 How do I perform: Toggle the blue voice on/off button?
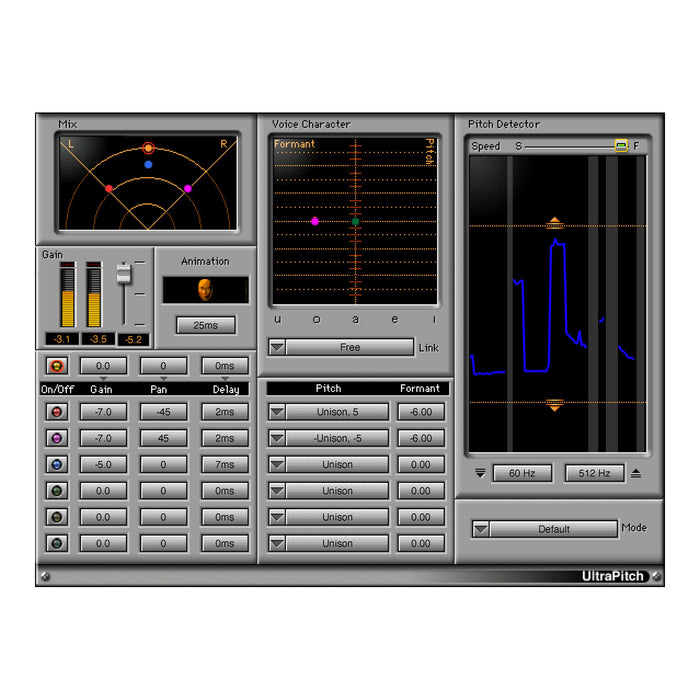(57, 464)
